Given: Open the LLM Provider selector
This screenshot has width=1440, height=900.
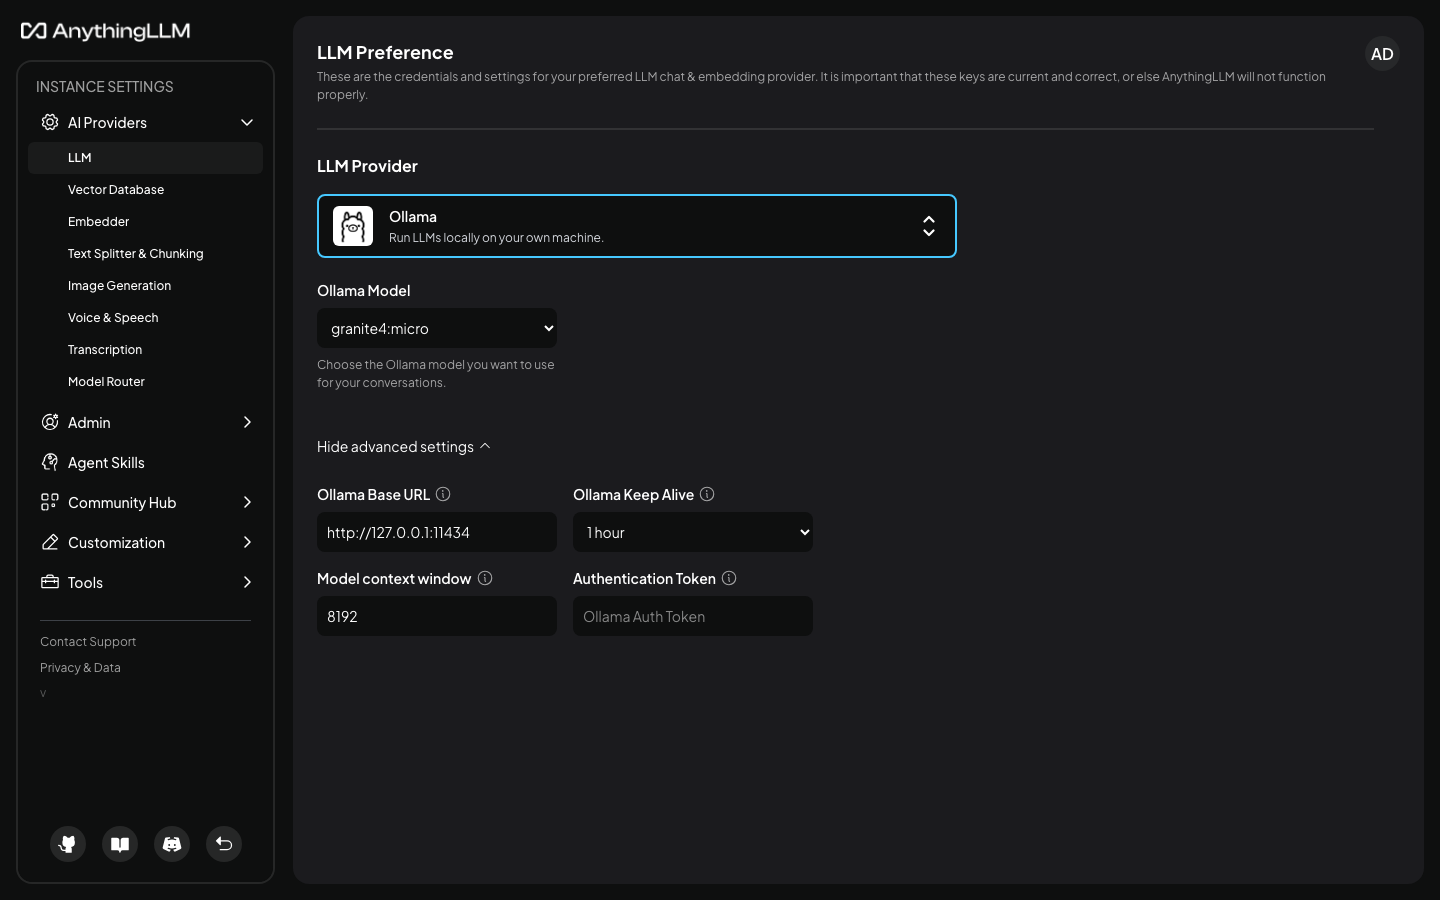Looking at the screenshot, I should click(637, 226).
